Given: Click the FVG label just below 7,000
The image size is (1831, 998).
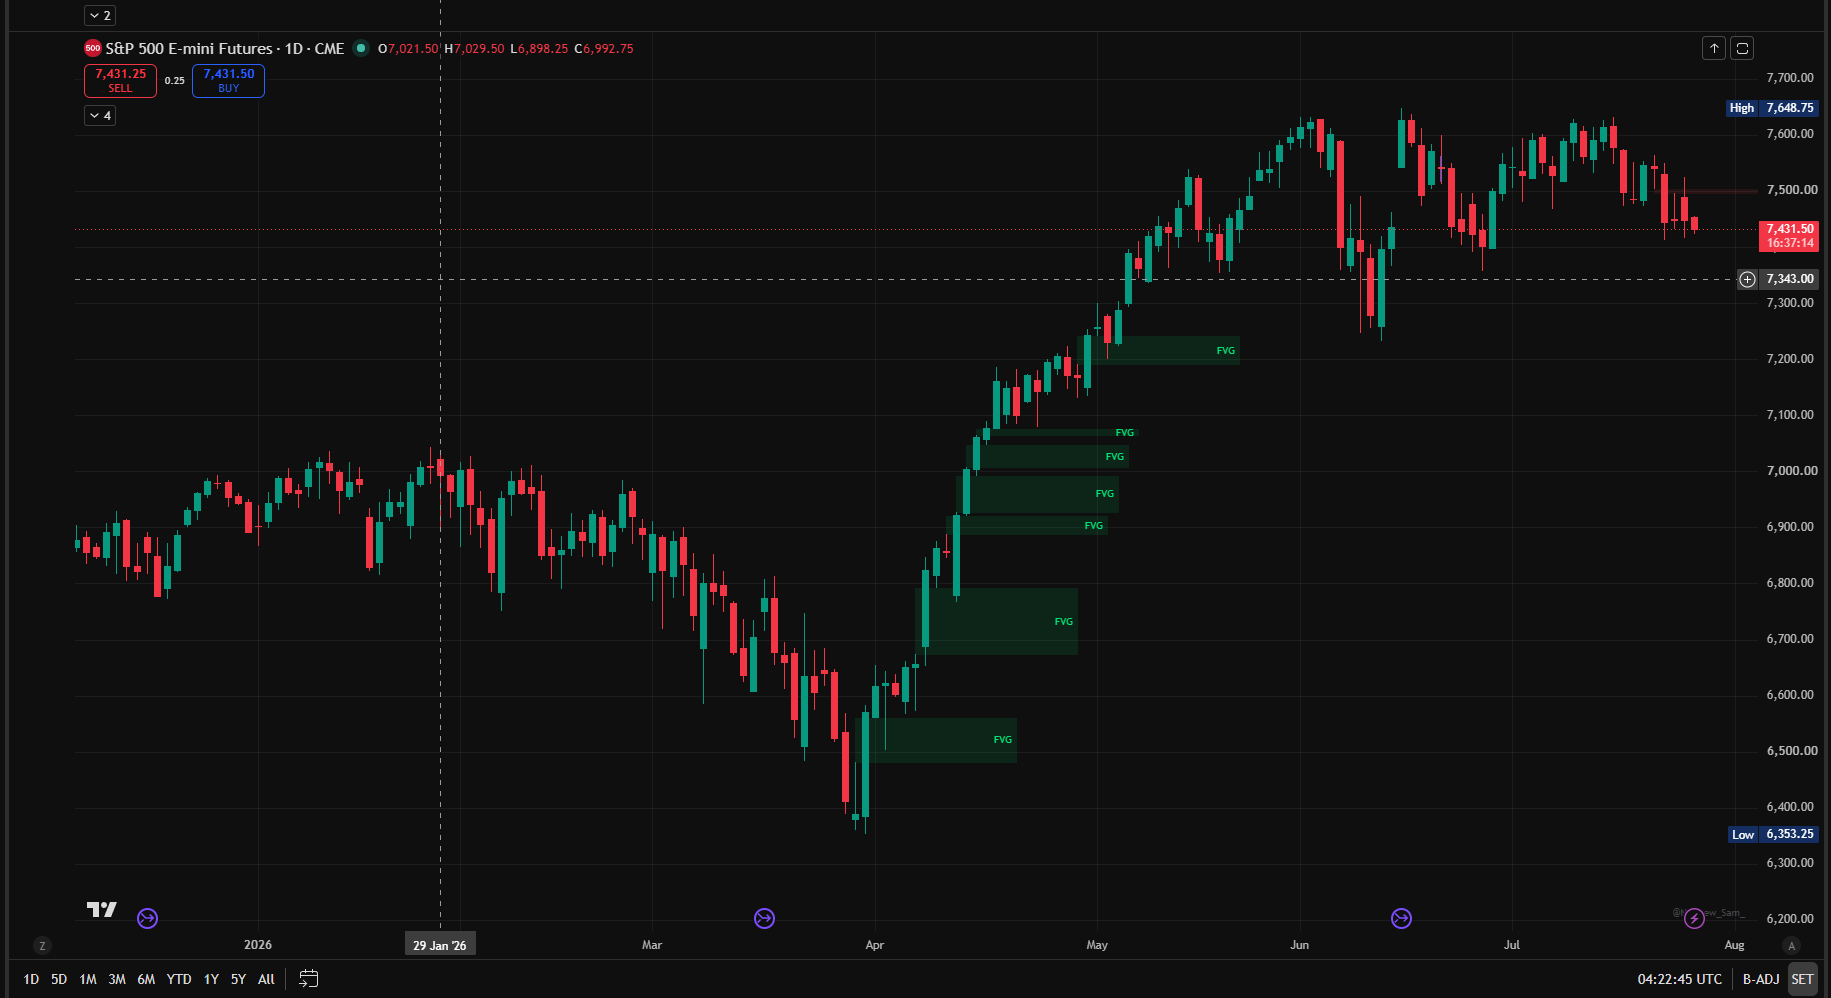Looking at the screenshot, I should point(1104,494).
